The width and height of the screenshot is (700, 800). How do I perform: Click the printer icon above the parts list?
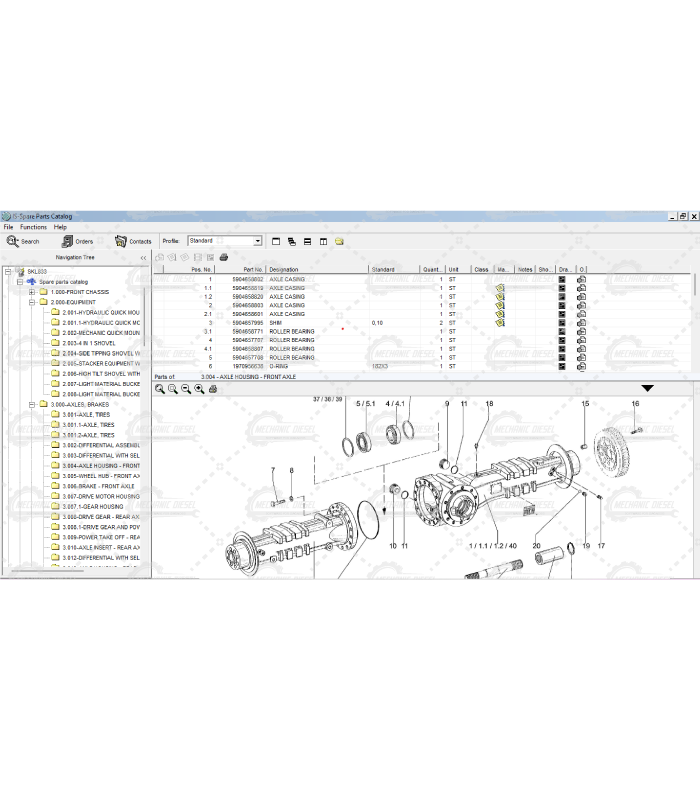pos(224,257)
